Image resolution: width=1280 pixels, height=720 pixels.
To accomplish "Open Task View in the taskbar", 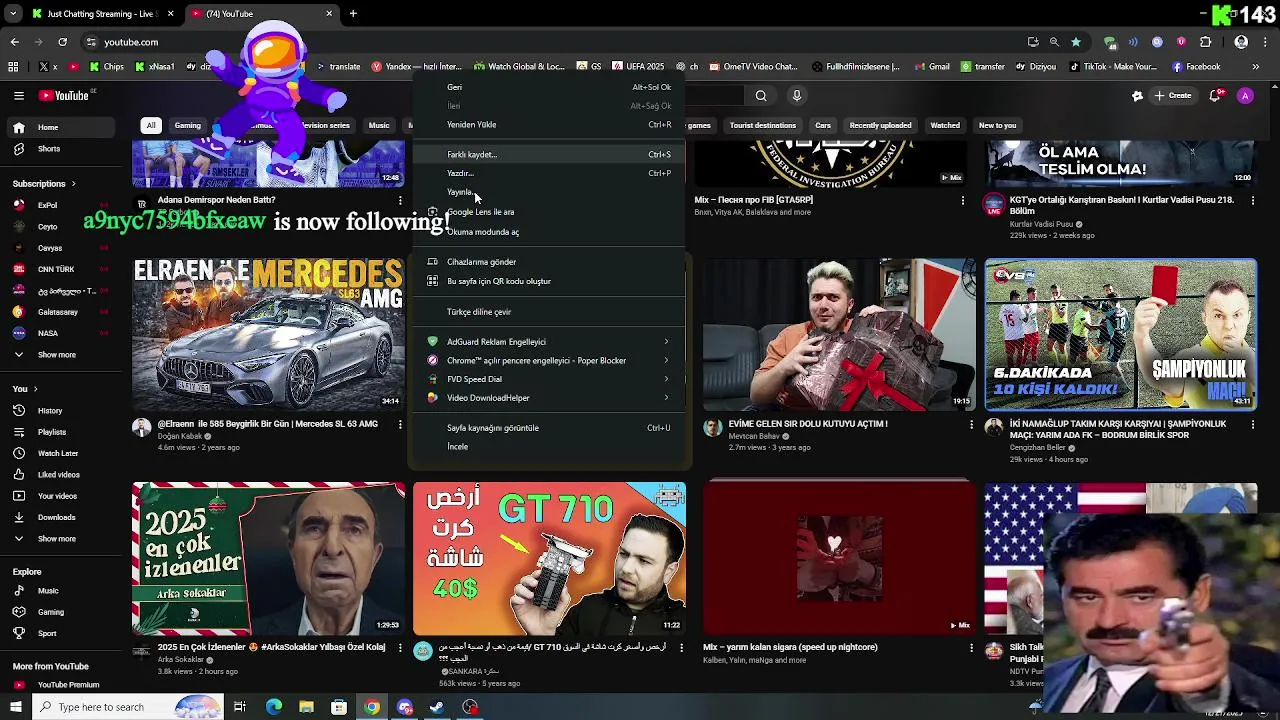I will point(240,707).
